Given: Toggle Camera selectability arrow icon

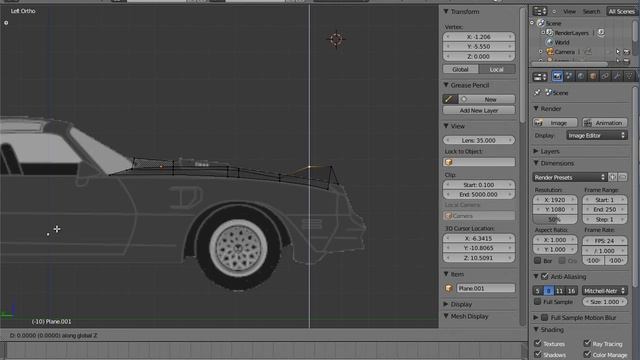Looking at the screenshot, I should 618,52.
